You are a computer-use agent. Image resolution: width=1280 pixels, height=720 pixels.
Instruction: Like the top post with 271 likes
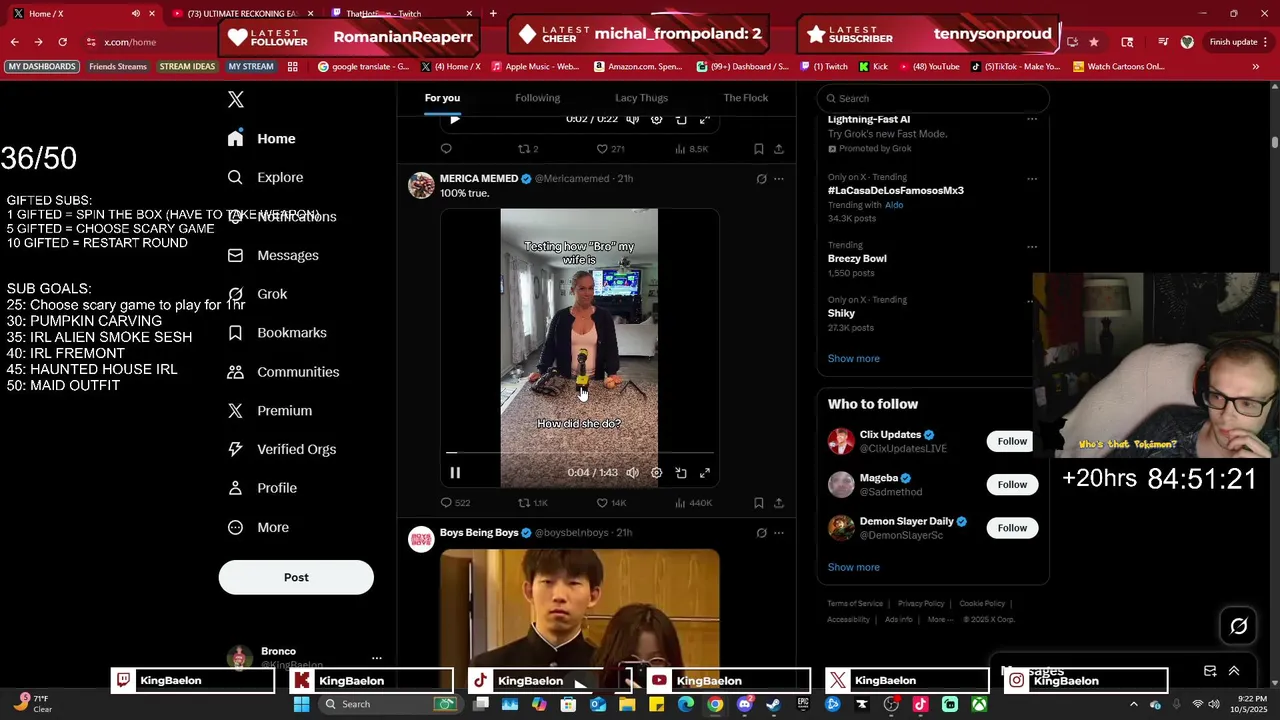pos(610,149)
